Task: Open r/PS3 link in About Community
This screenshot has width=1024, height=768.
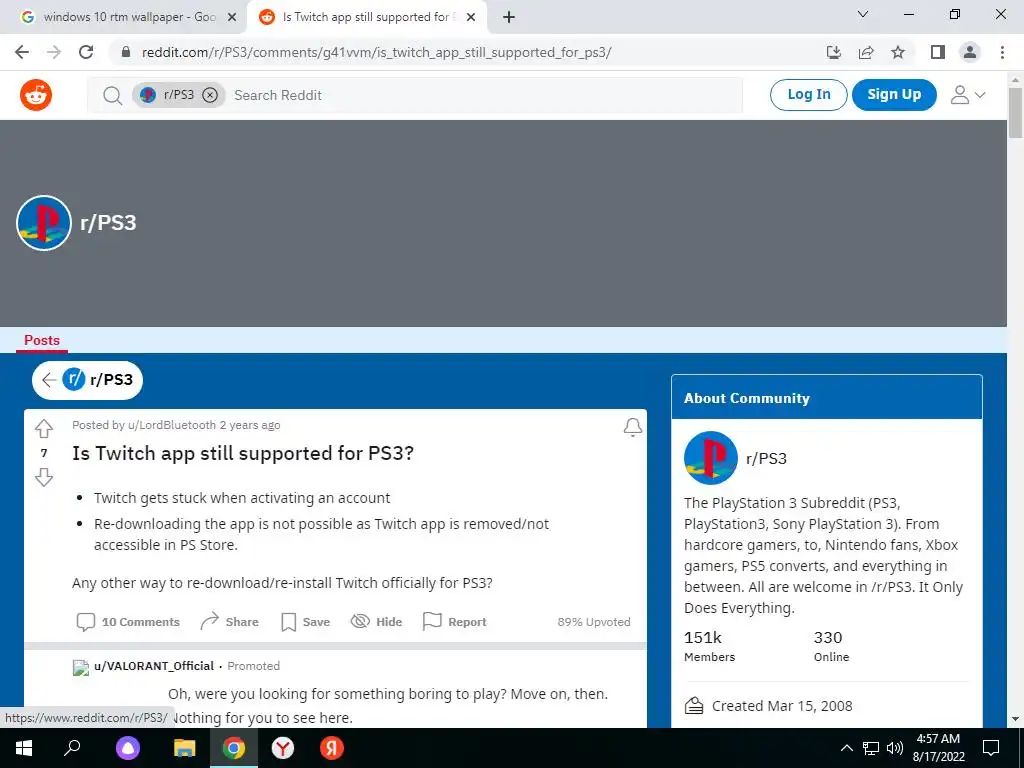Action: (766, 458)
